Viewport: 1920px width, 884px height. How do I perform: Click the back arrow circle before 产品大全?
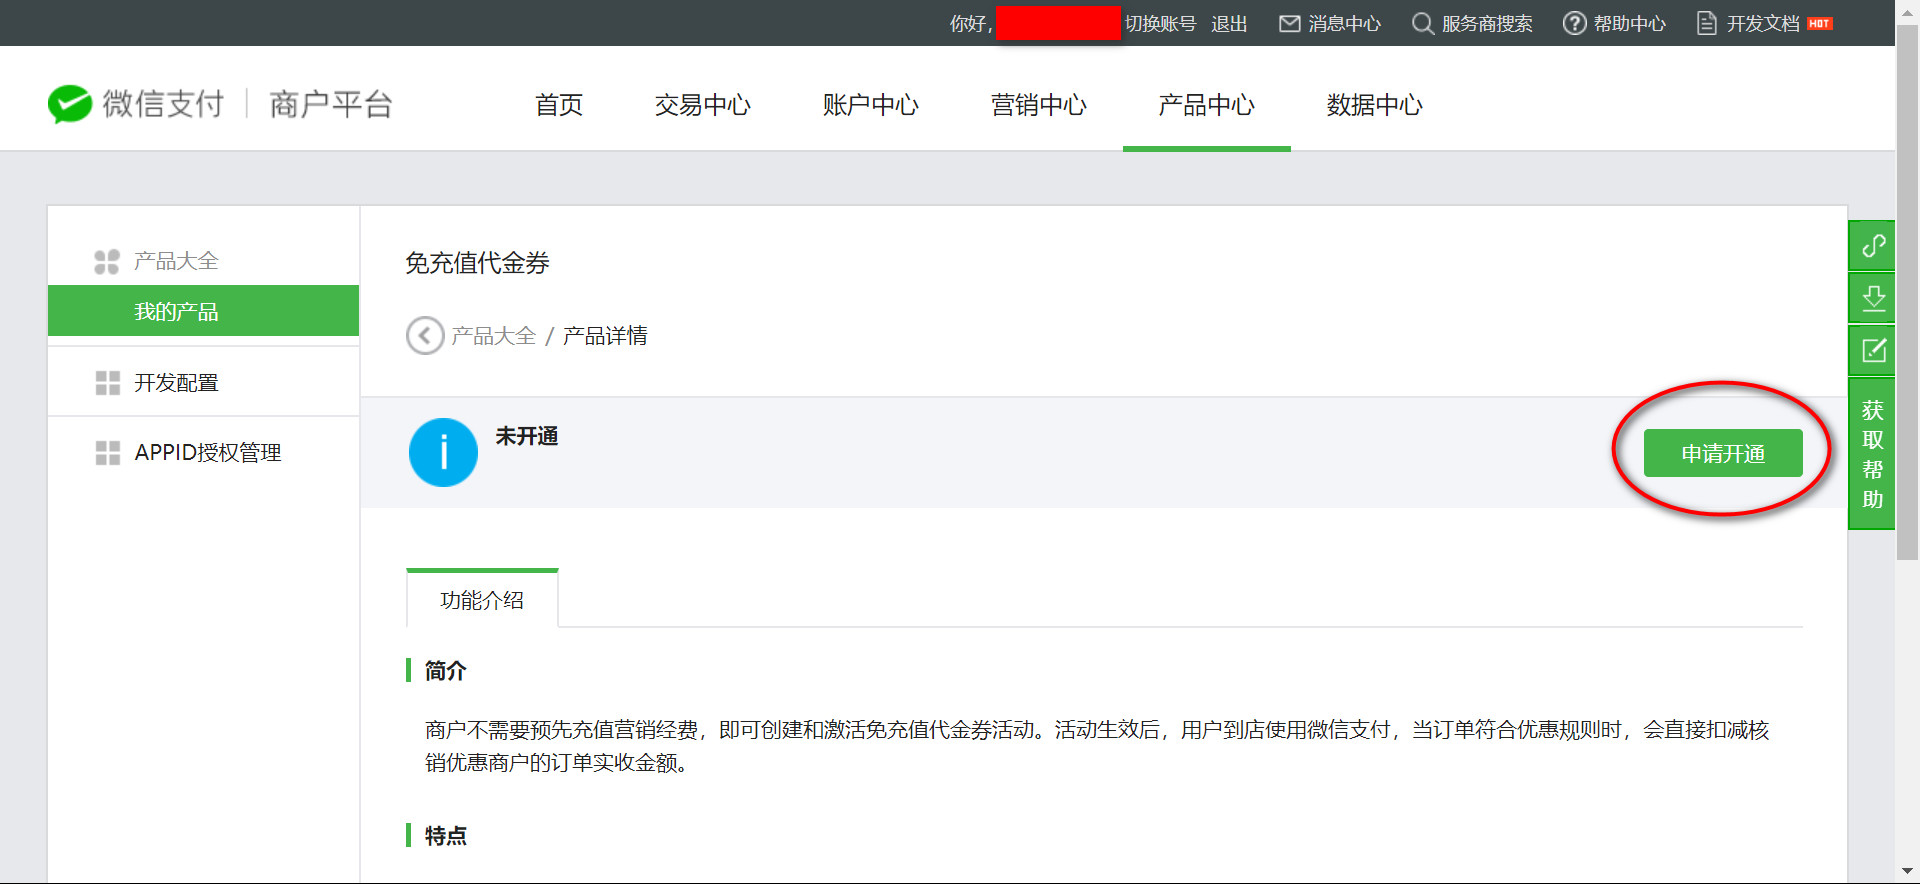coord(425,335)
